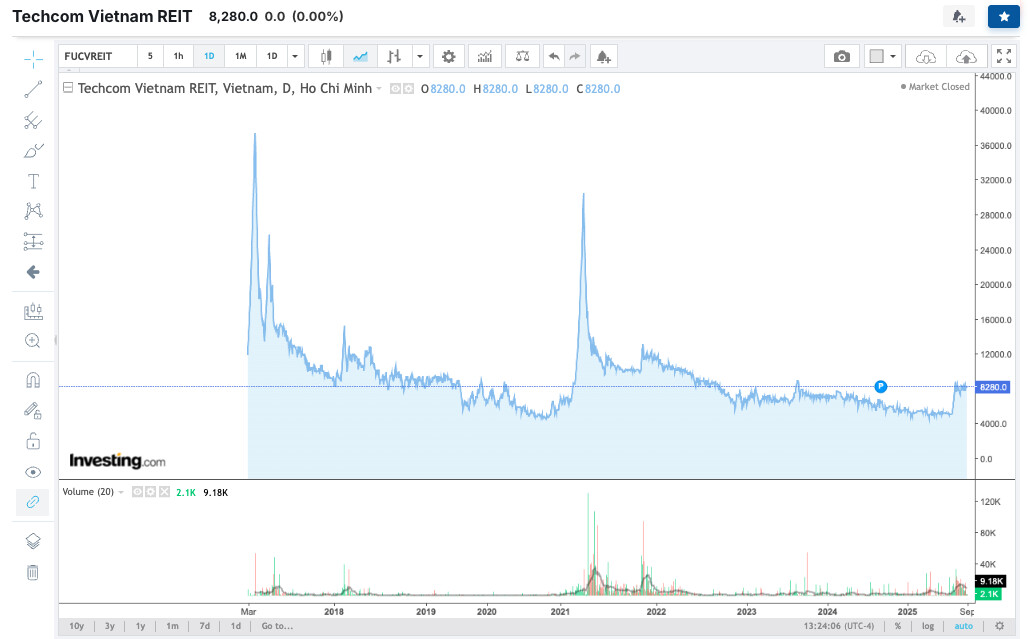The image size is (1035, 639).
Task: Select the 1M interval
Action: (x=241, y=56)
